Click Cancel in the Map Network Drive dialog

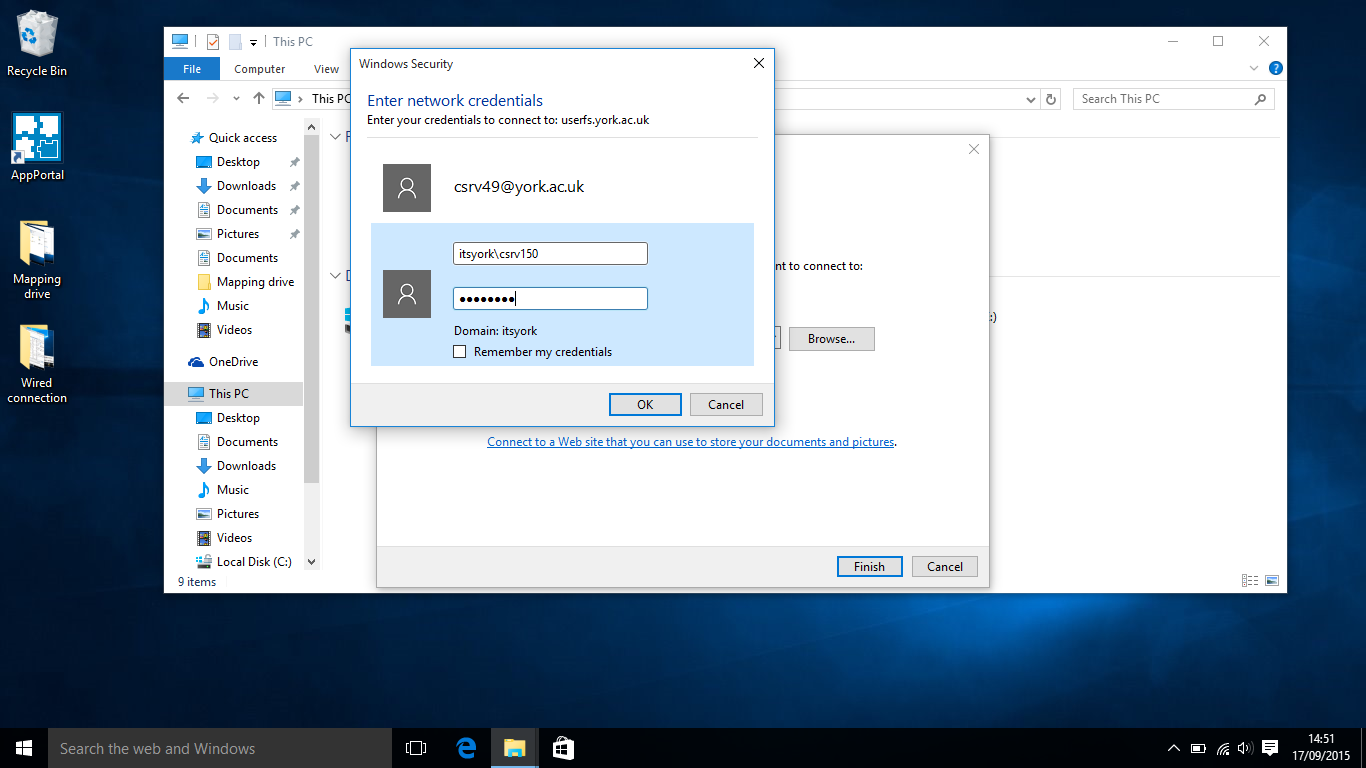click(x=945, y=567)
